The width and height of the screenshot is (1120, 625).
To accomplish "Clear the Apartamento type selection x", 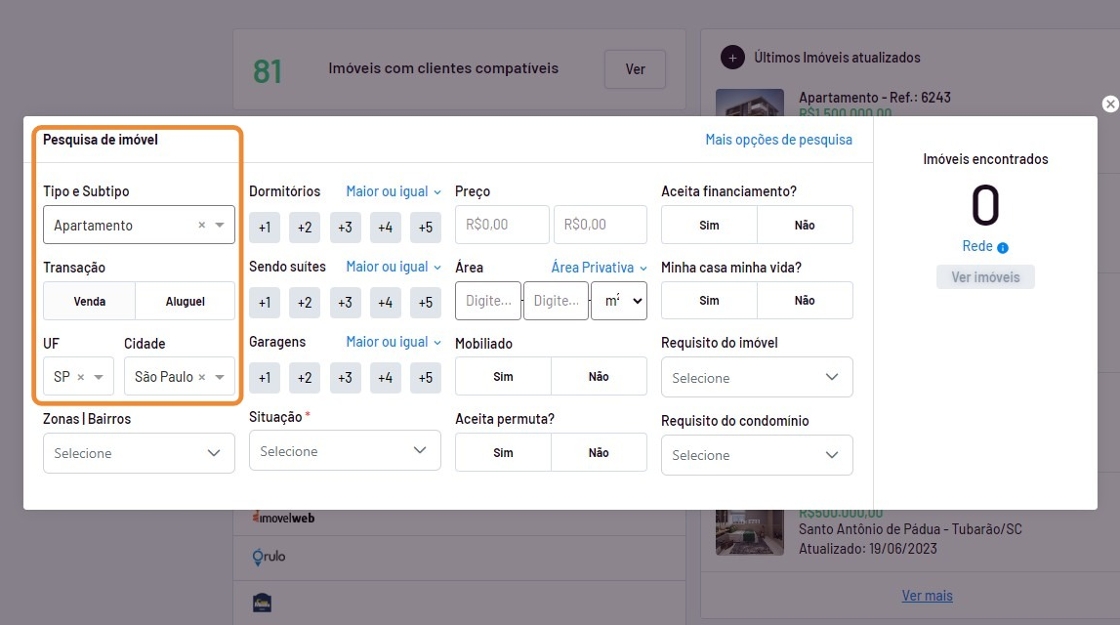I will point(201,225).
